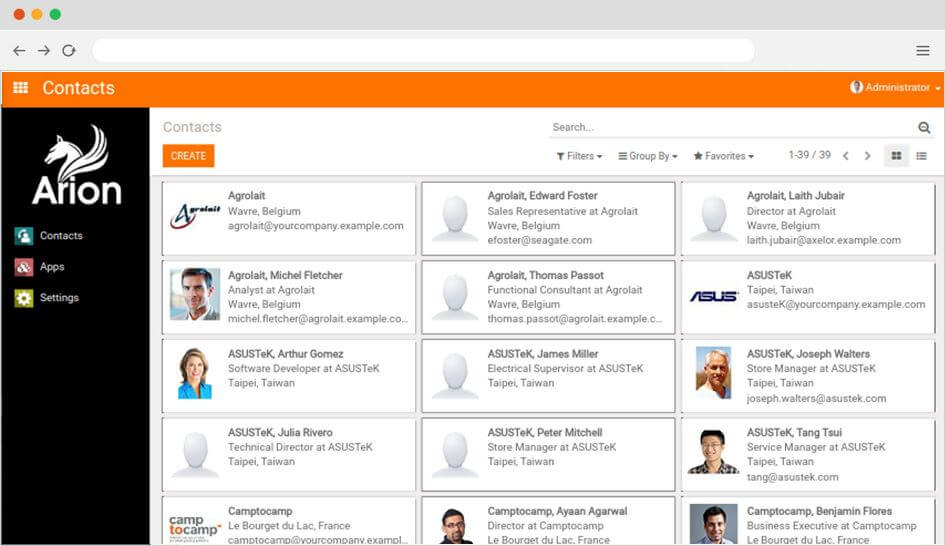Image resolution: width=945 pixels, height=546 pixels.
Task: Click email efoster@seagate.com
Action: coord(539,240)
